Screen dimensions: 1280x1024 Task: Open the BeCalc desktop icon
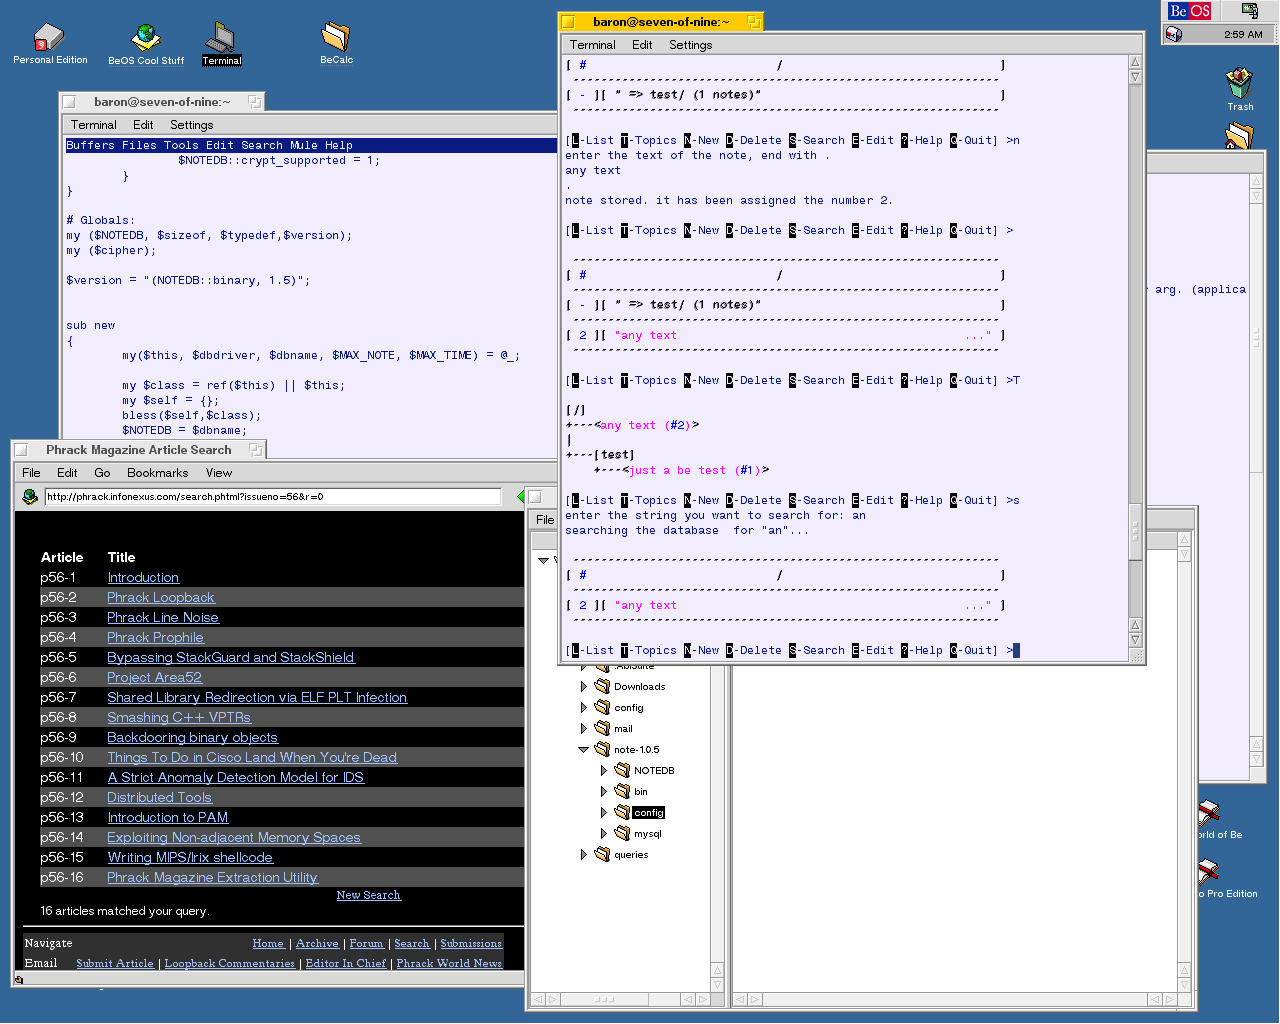point(335,38)
